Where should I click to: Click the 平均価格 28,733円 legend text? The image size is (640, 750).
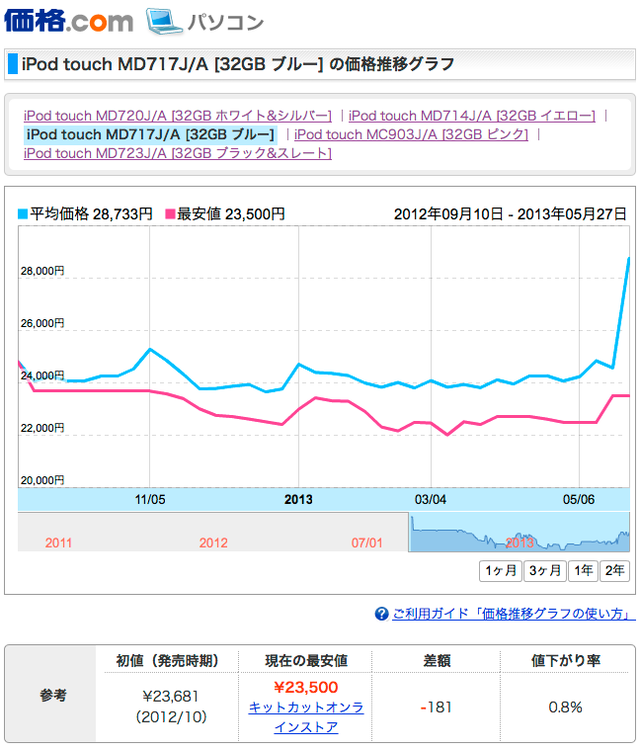pos(91,214)
